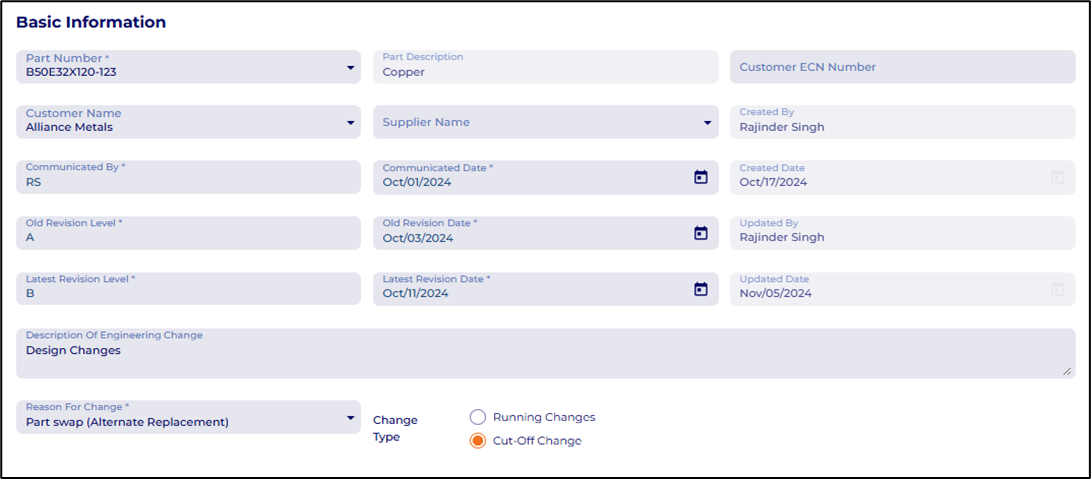This screenshot has height=479, width=1091.
Task: Select the Cut-Off Change radio button
Action: click(x=478, y=441)
